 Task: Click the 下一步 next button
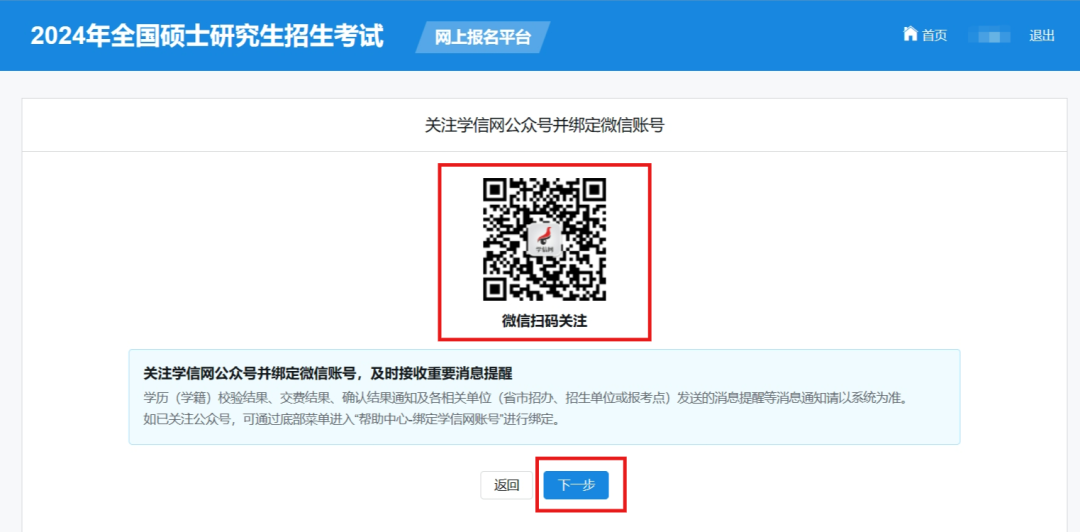(576, 485)
